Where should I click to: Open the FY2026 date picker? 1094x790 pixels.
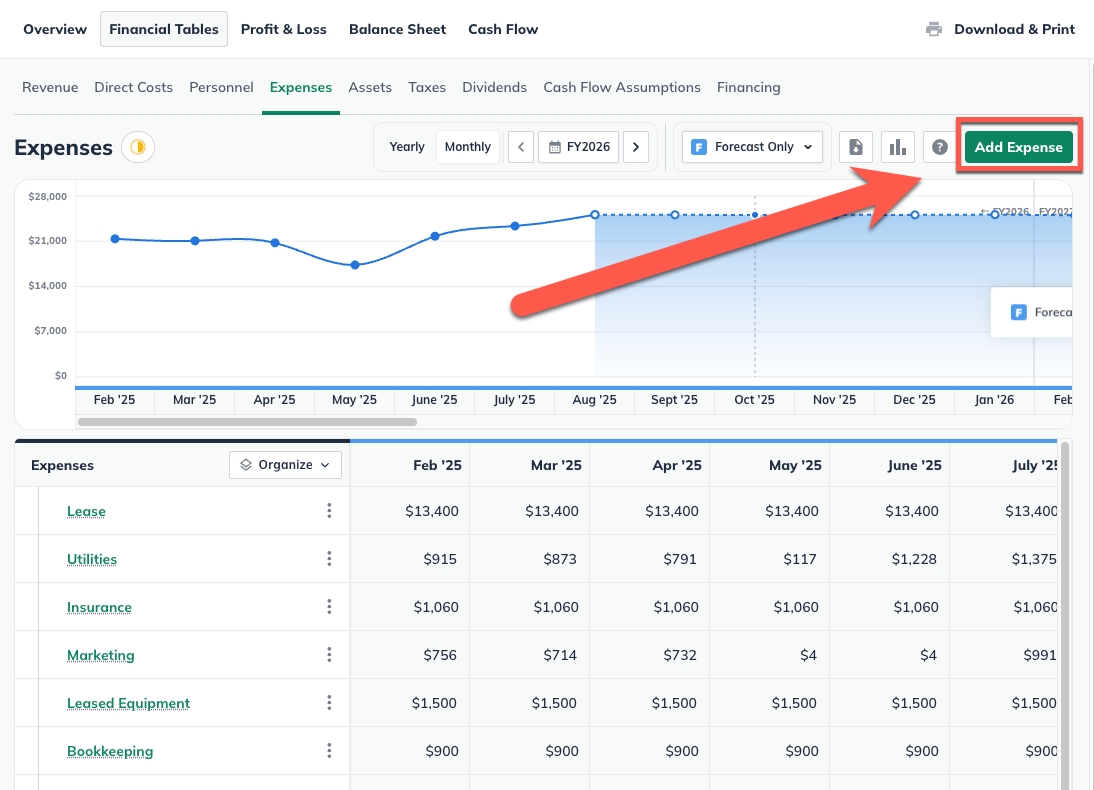pos(578,147)
